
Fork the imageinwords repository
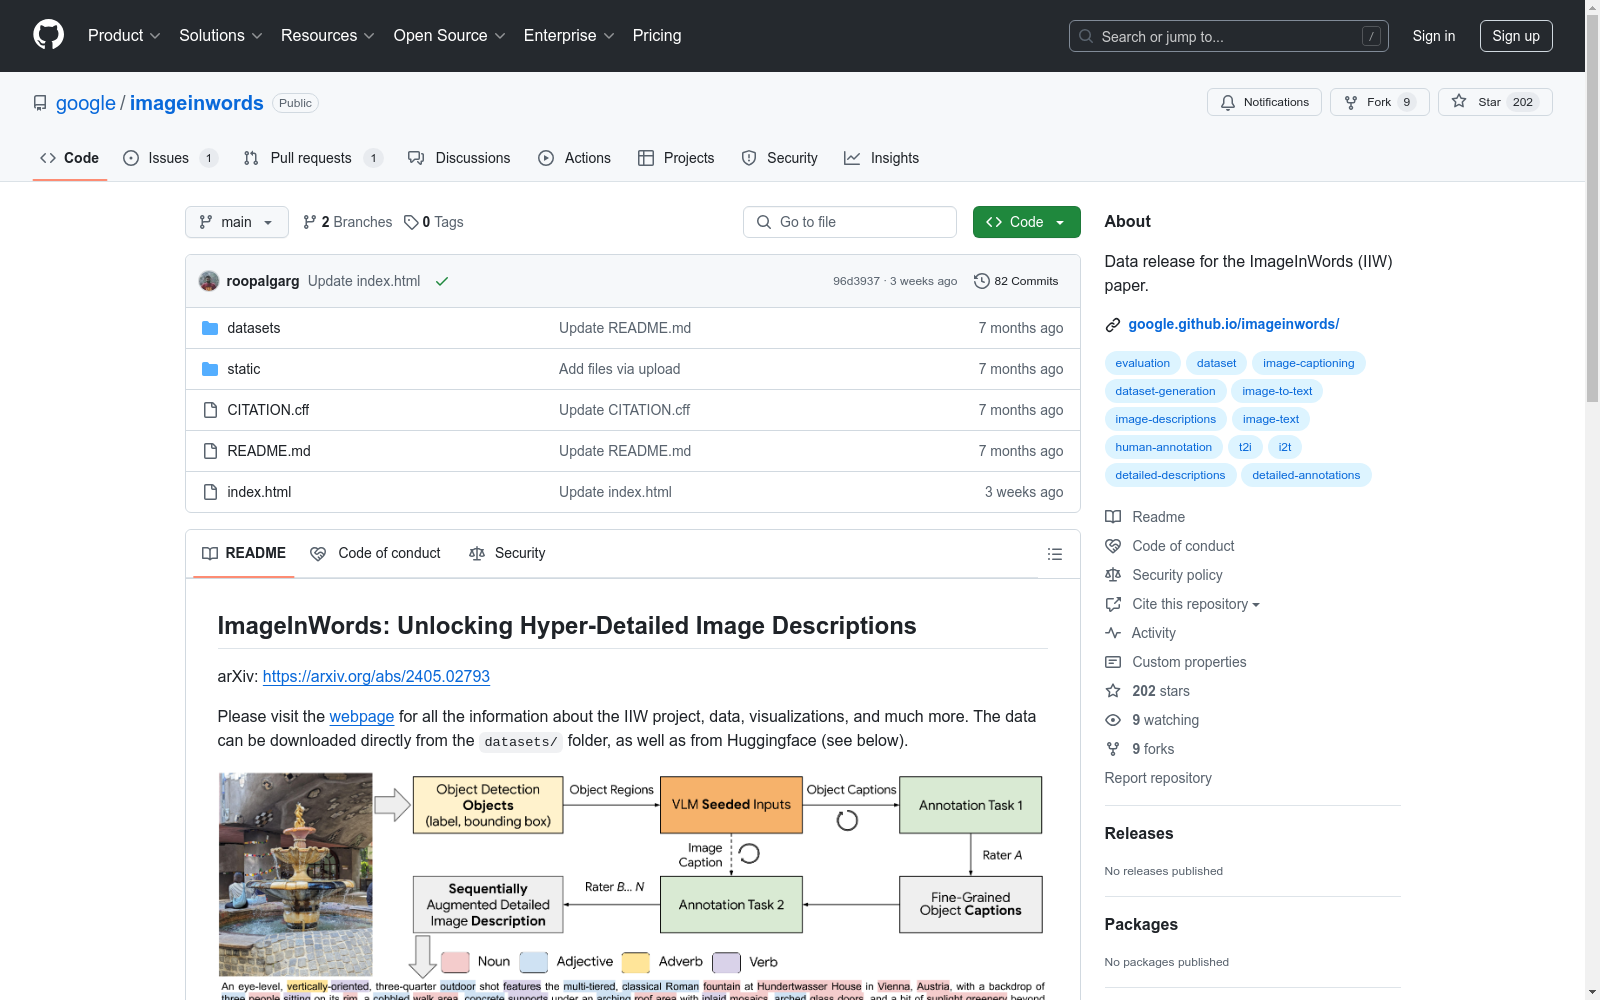(x=1380, y=102)
